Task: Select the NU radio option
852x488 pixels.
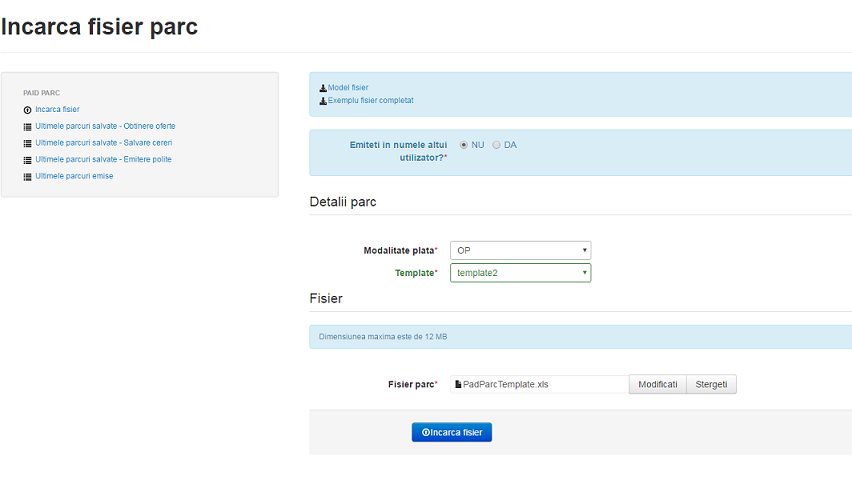Action: pyautogui.click(x=463, y=145)
